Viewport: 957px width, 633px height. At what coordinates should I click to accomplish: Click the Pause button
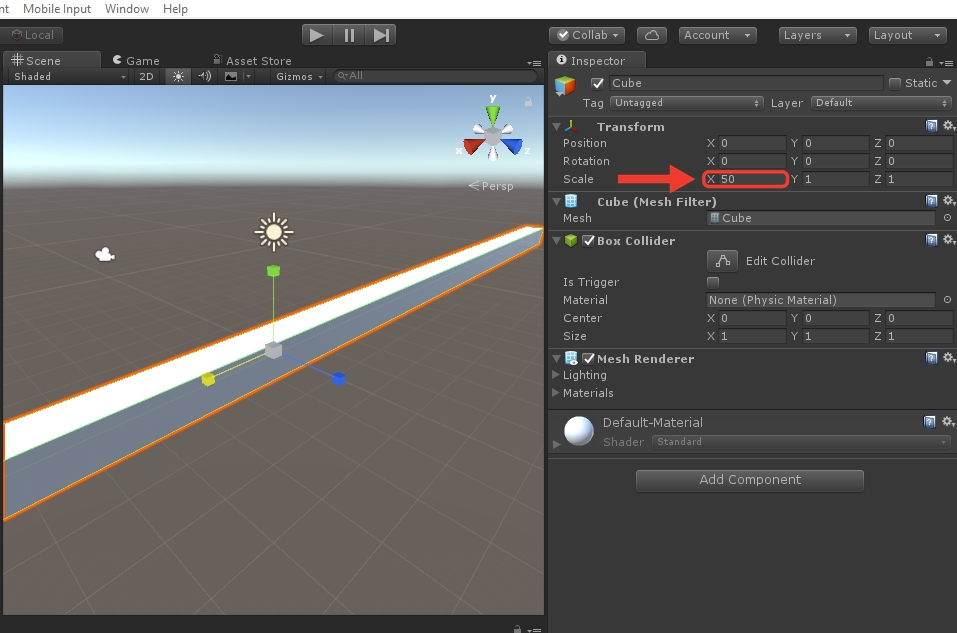tap(349, 35)
